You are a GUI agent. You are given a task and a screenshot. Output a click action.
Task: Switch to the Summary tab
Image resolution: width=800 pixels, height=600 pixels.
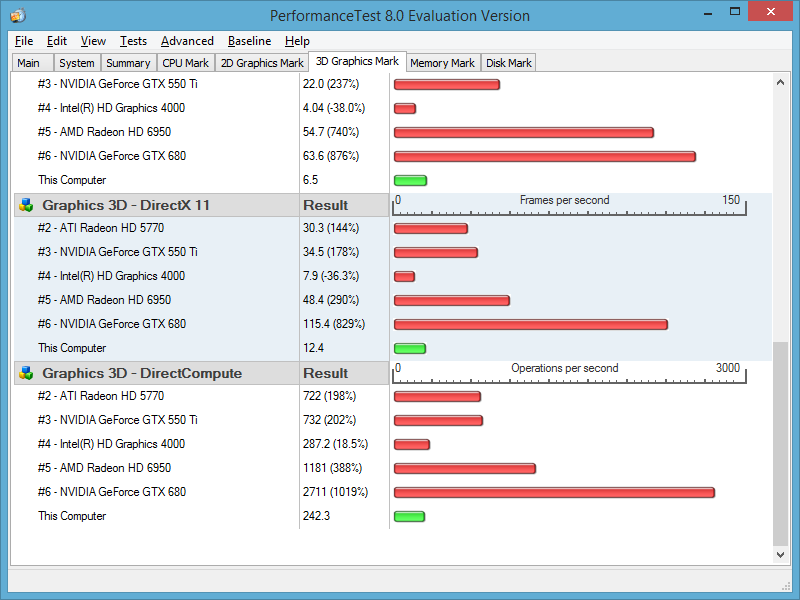click(128, 63)
